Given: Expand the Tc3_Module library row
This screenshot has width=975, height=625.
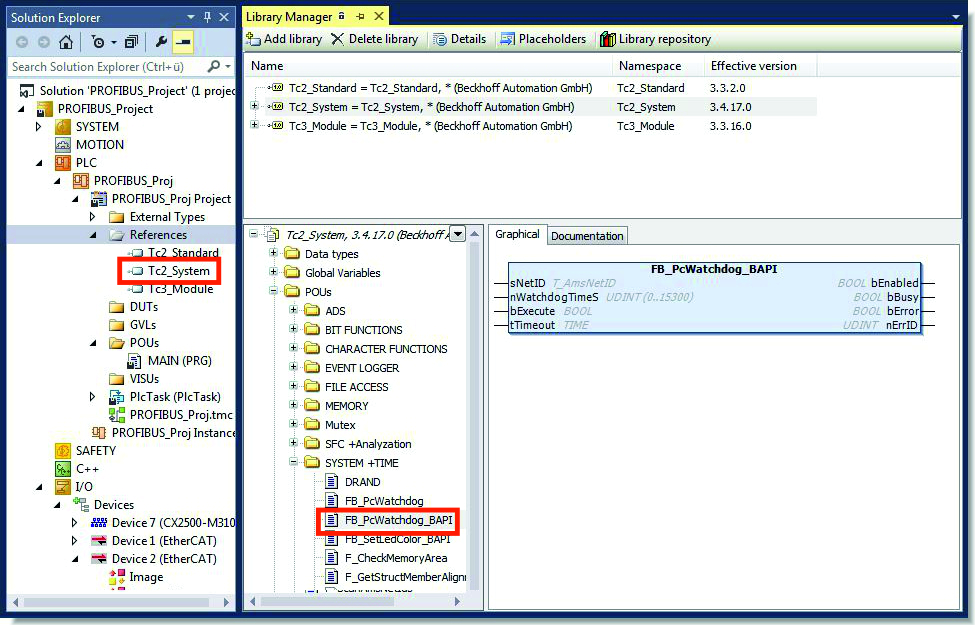Looking at the screenshot, I should 254,125.
